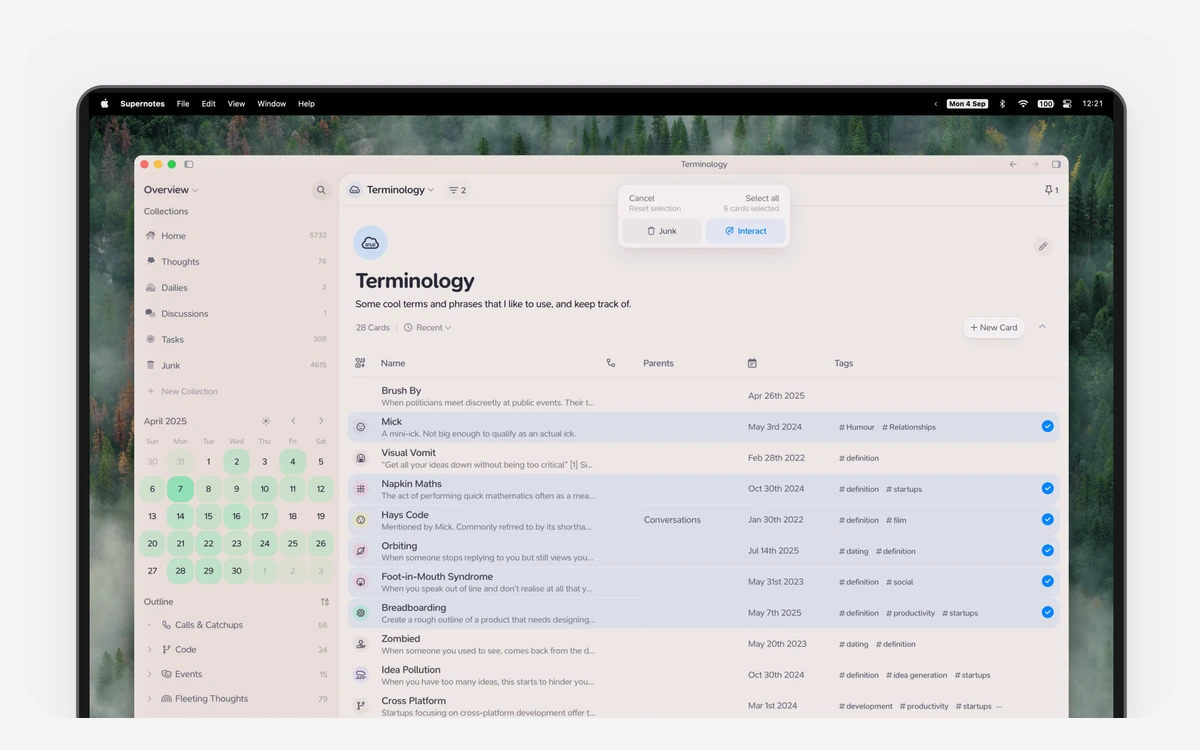Click the Interact button
Image resolution: width=1200 pixels, height=750 pixels.
[x=746, y=231]
